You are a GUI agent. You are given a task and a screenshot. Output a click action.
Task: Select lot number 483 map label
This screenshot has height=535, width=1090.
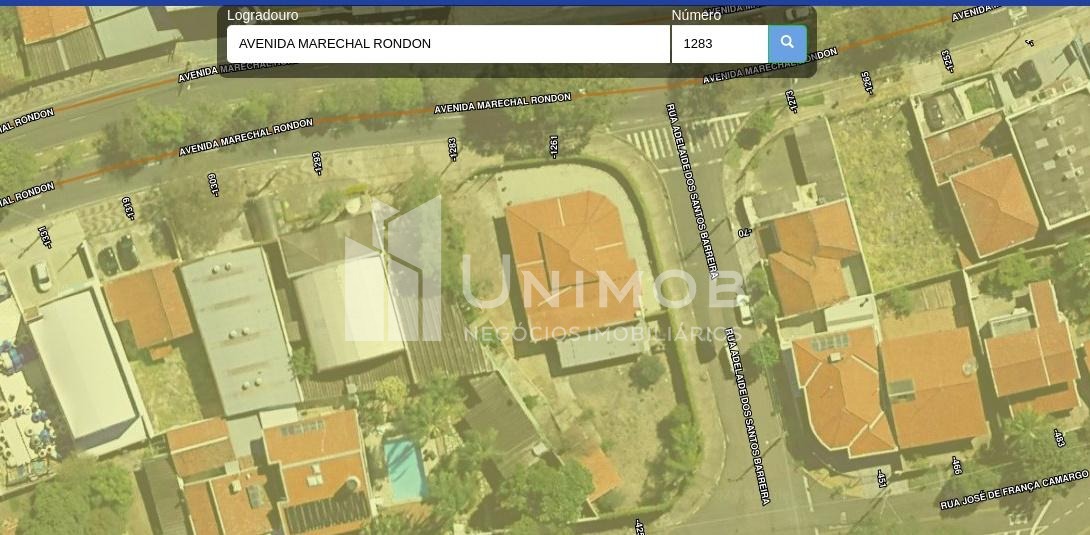[1059, 437]
